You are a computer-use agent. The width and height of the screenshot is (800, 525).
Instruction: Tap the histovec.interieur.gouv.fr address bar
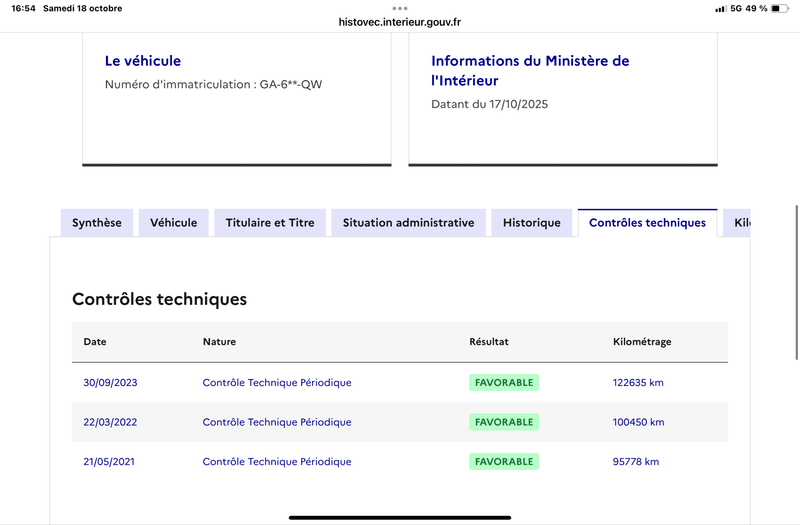click(x=400, y=22)
